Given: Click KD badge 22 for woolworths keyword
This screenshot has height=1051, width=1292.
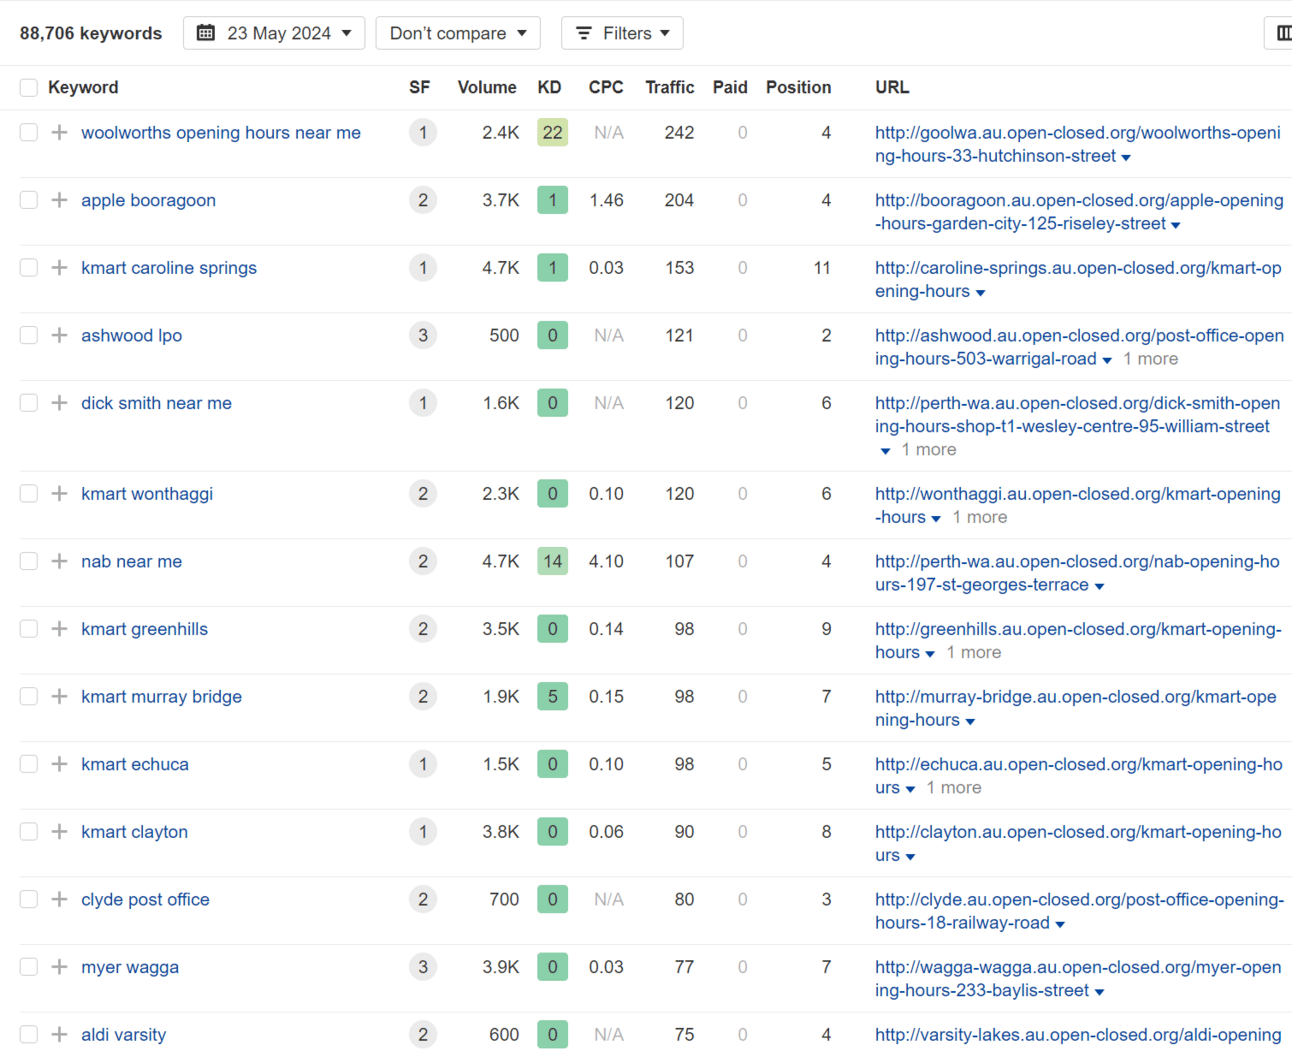Looking at the screenshot, I should coord(552,132).
